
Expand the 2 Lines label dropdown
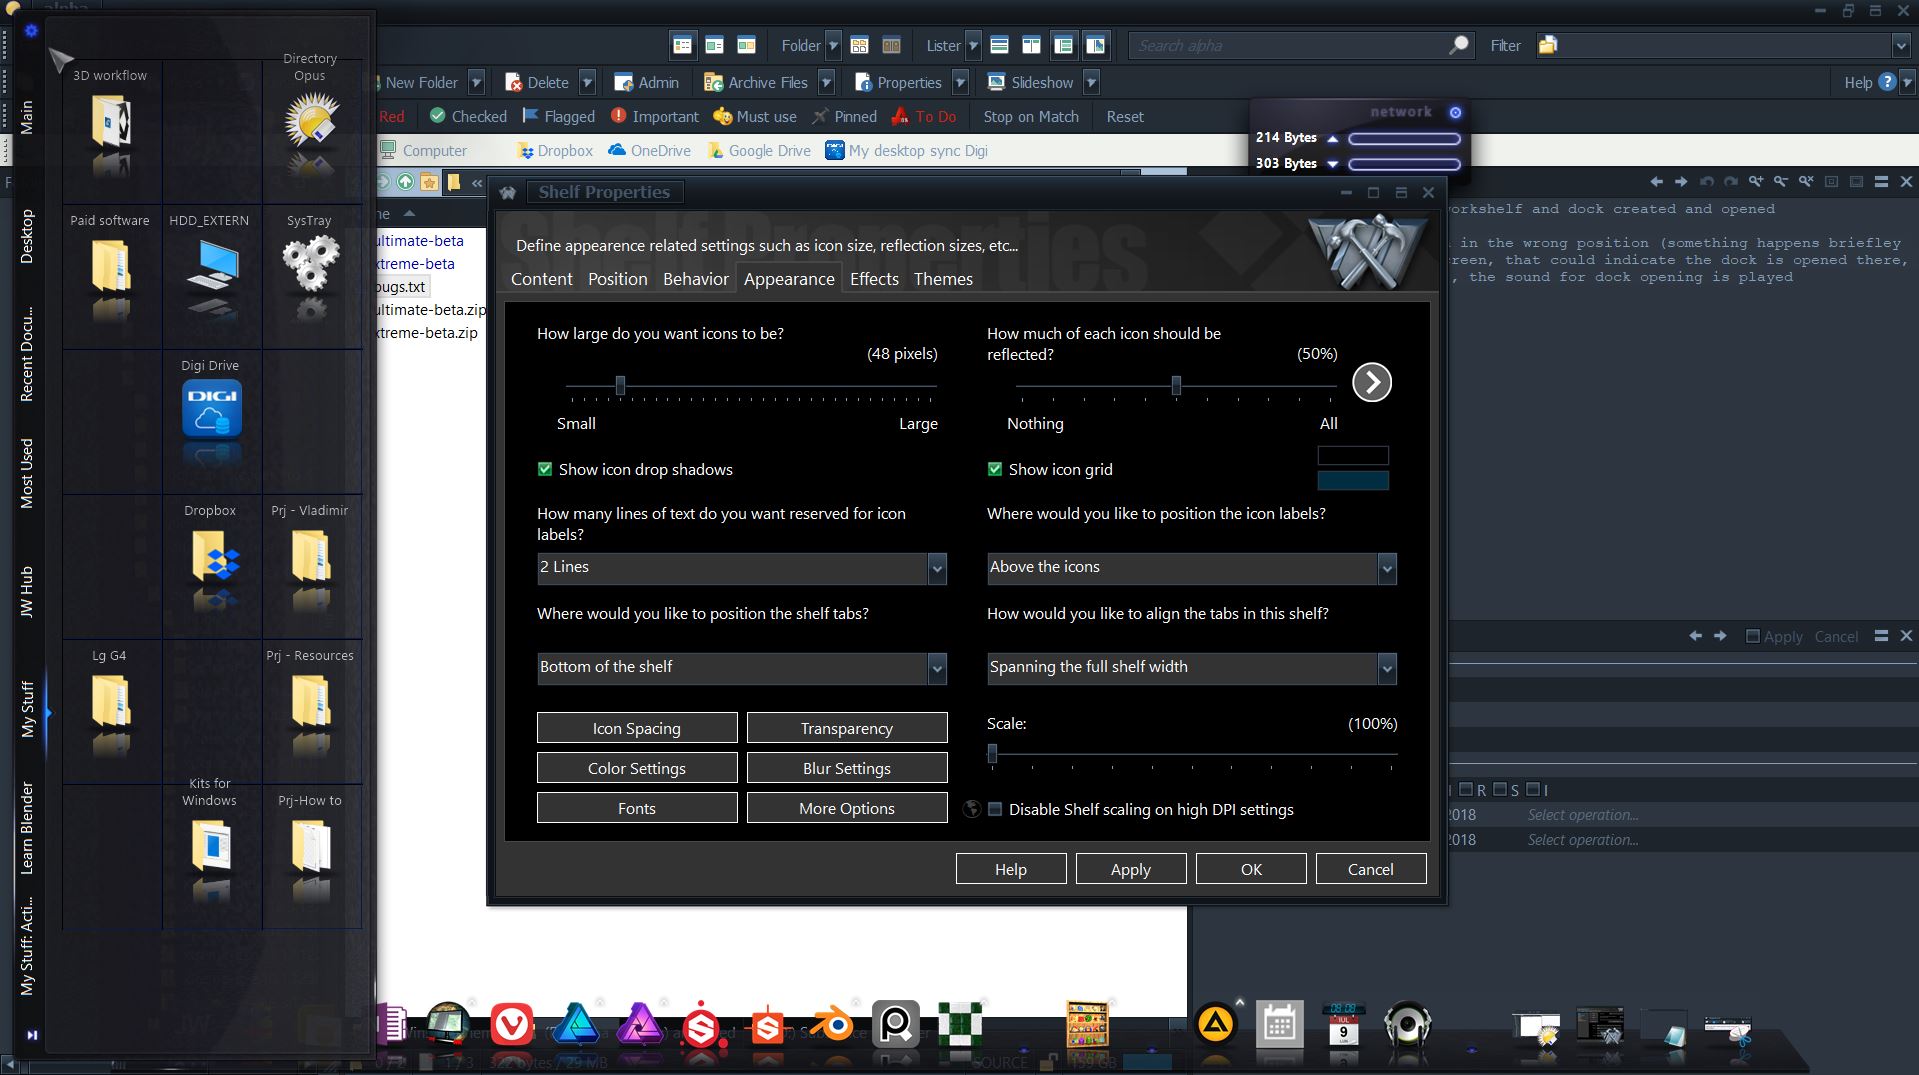936,568
